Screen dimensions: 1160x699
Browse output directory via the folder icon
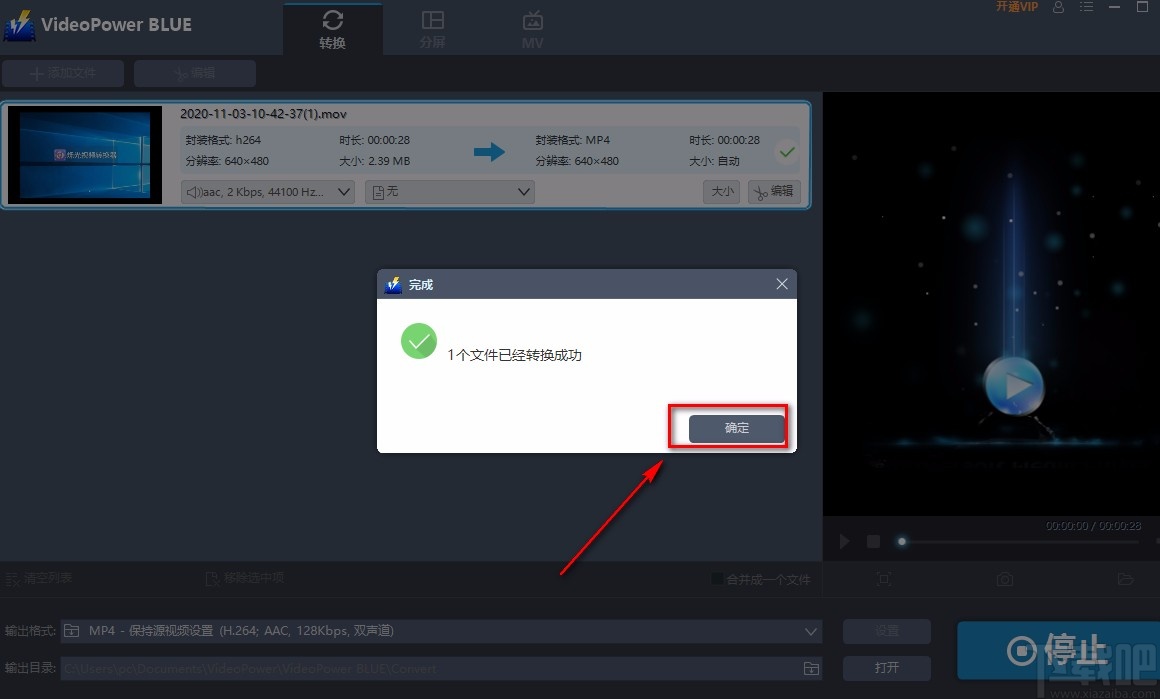(810, 668)
